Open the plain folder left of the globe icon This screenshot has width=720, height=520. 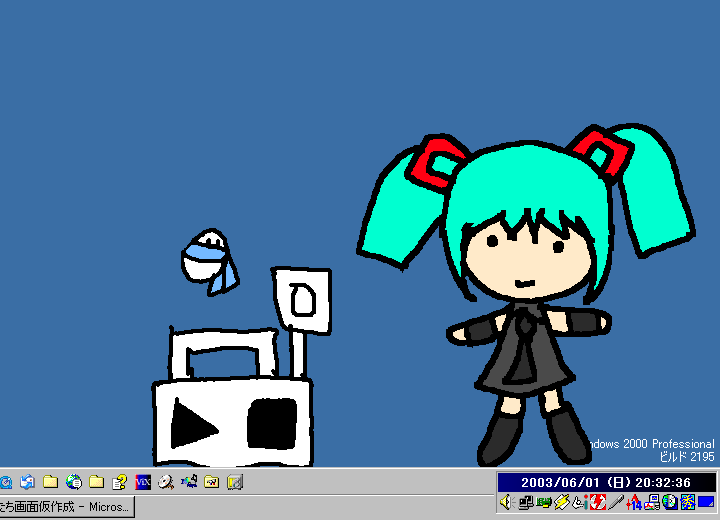[x=51, y=482]
